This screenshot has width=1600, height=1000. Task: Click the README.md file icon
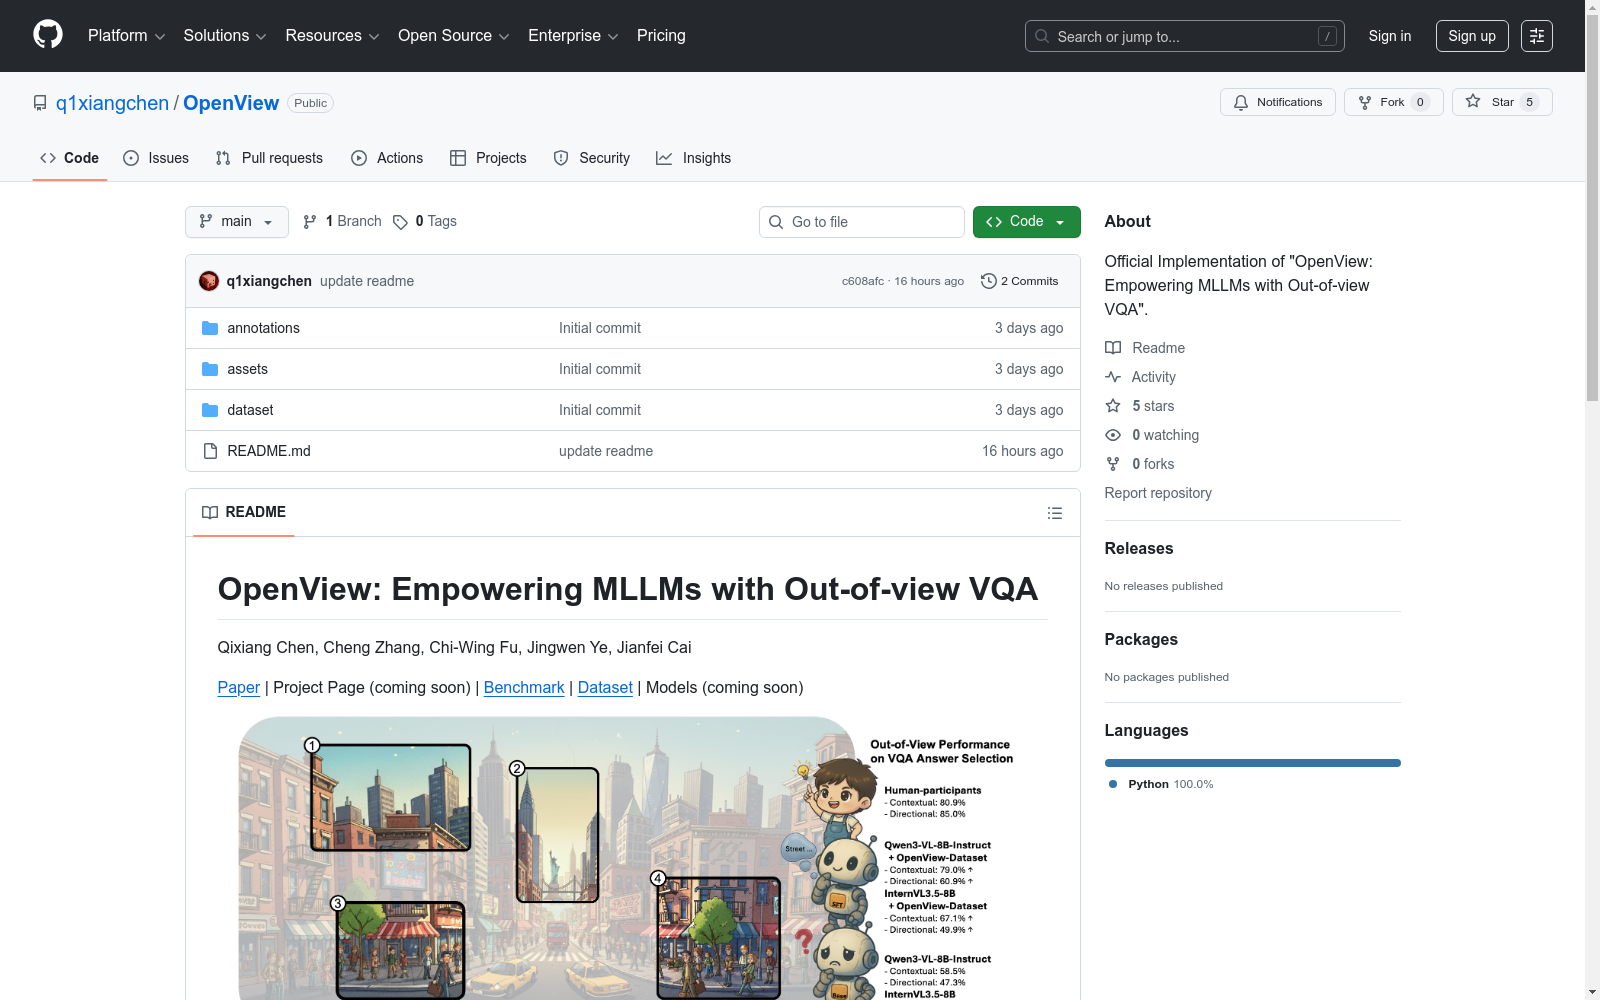(210, 451)
